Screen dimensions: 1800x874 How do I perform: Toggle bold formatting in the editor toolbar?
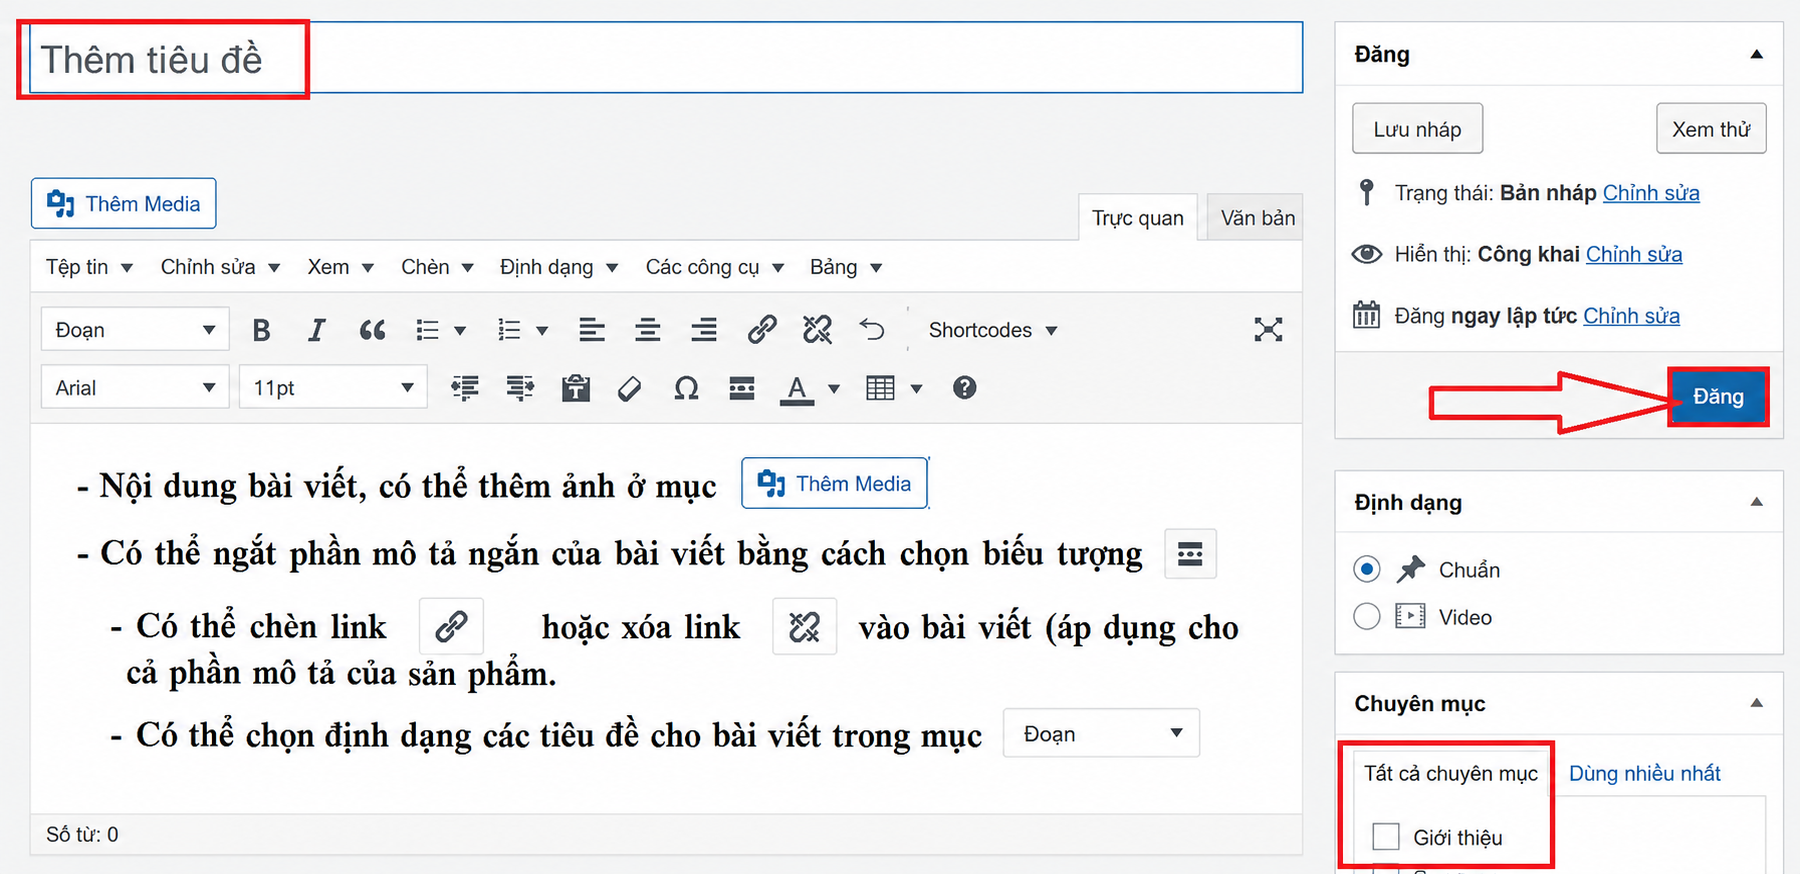click(261, 330)
